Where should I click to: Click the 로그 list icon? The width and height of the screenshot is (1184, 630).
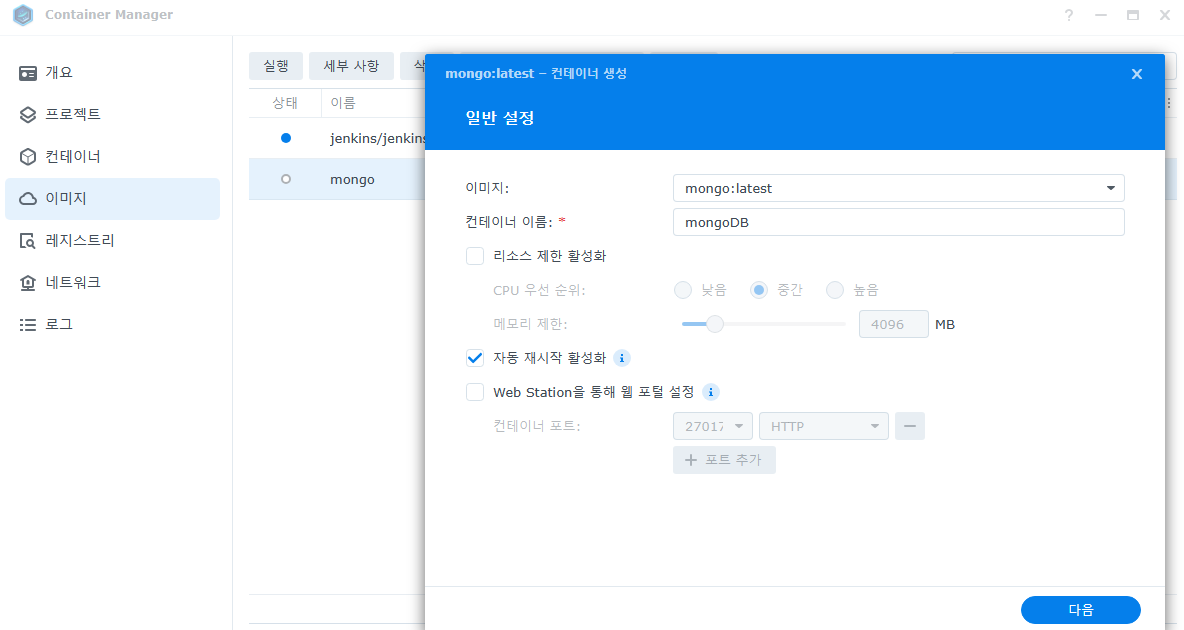(x=28, y=325)
